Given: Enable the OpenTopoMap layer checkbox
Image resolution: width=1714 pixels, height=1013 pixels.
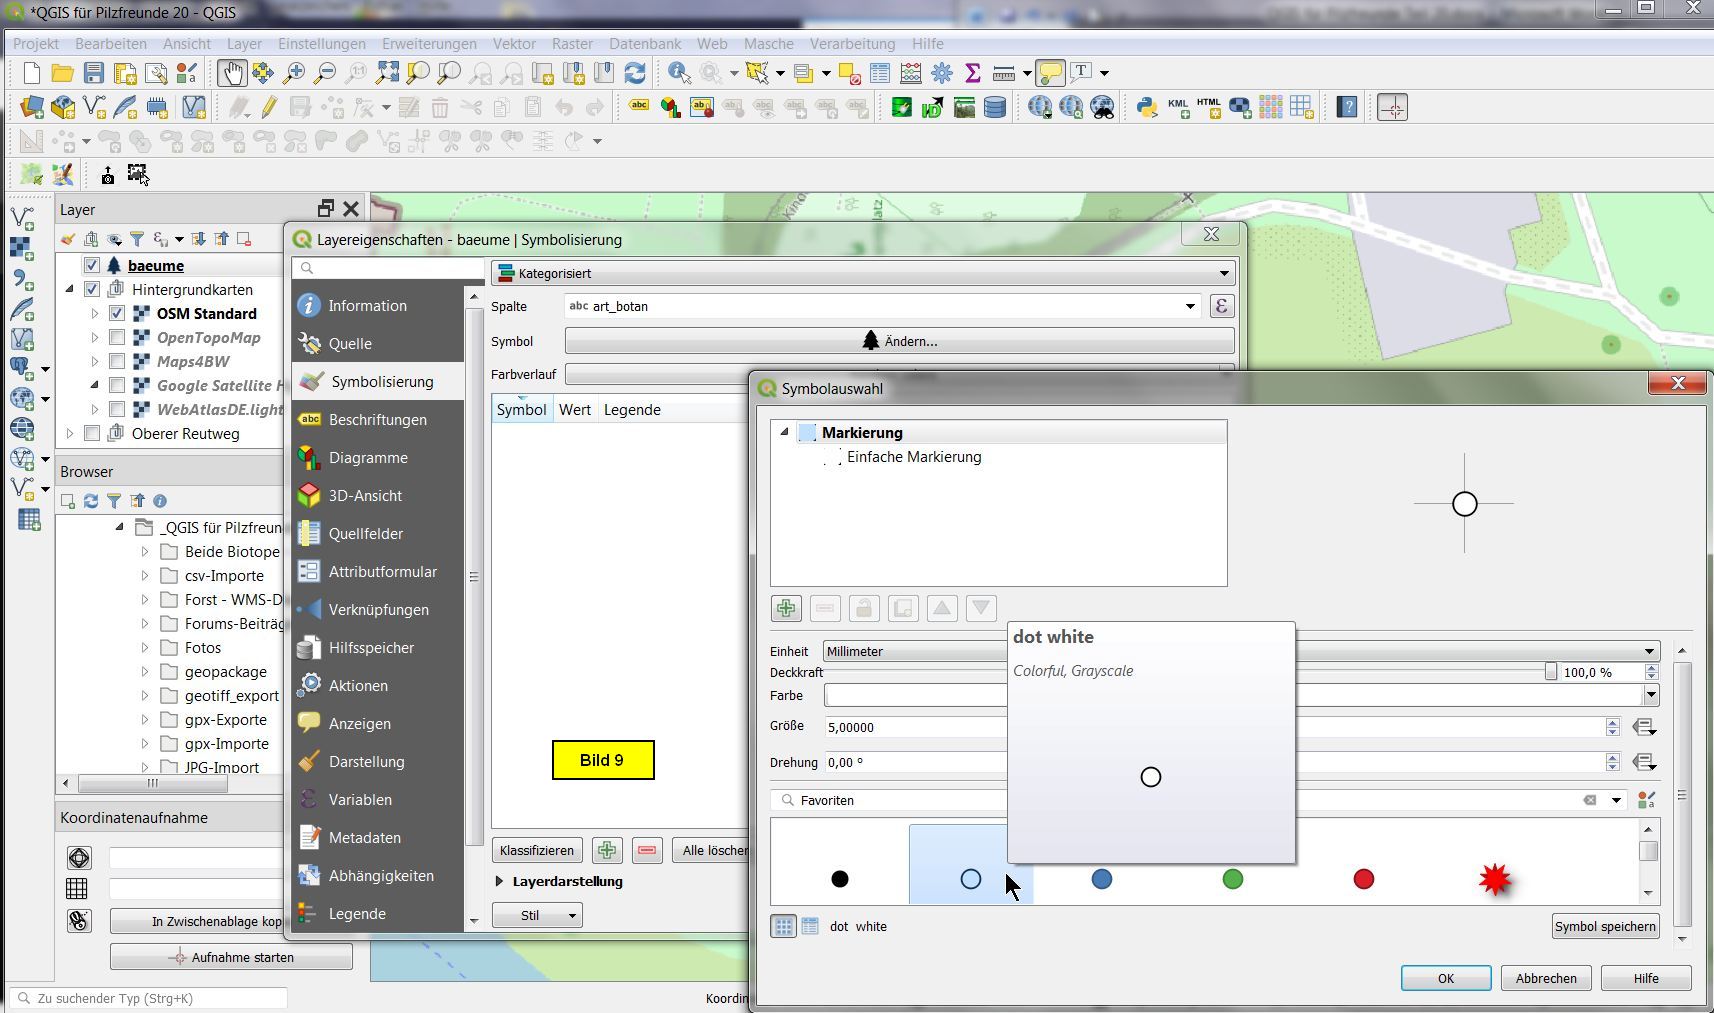Looking at the screenshot, I should [117, 338].
